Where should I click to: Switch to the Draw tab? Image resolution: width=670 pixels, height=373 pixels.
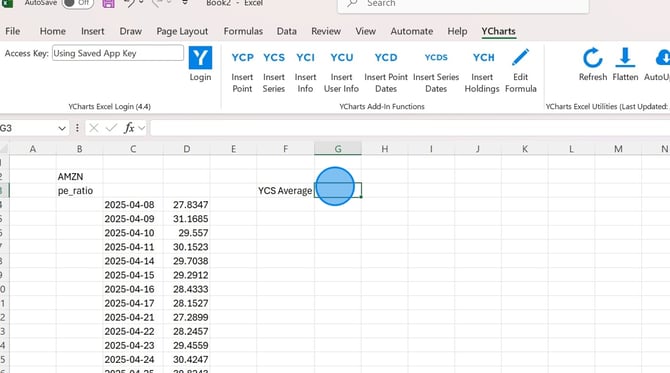(x=130, y=31)
